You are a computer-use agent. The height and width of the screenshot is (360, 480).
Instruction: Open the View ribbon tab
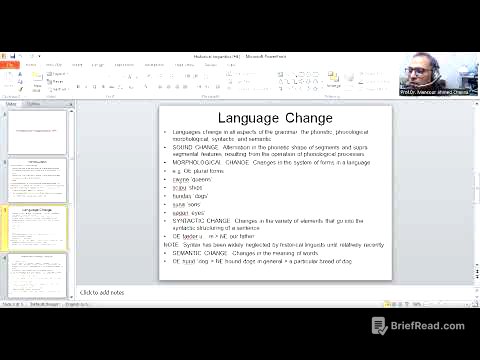tap(231, 65)
